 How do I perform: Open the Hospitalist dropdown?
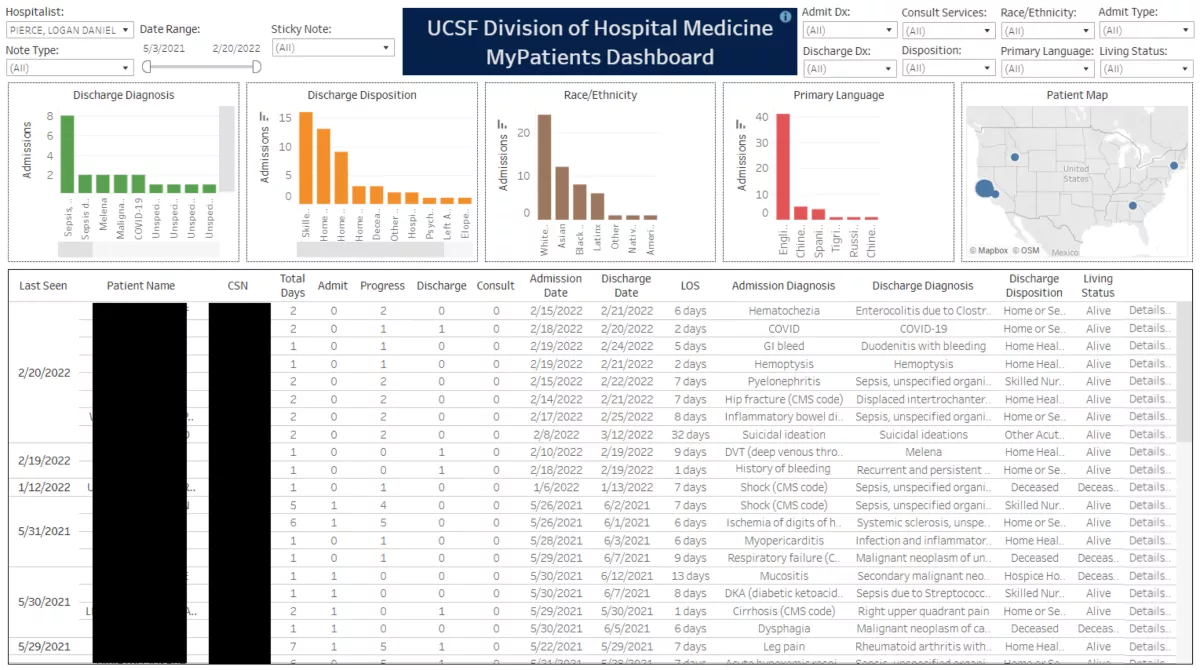69,30
